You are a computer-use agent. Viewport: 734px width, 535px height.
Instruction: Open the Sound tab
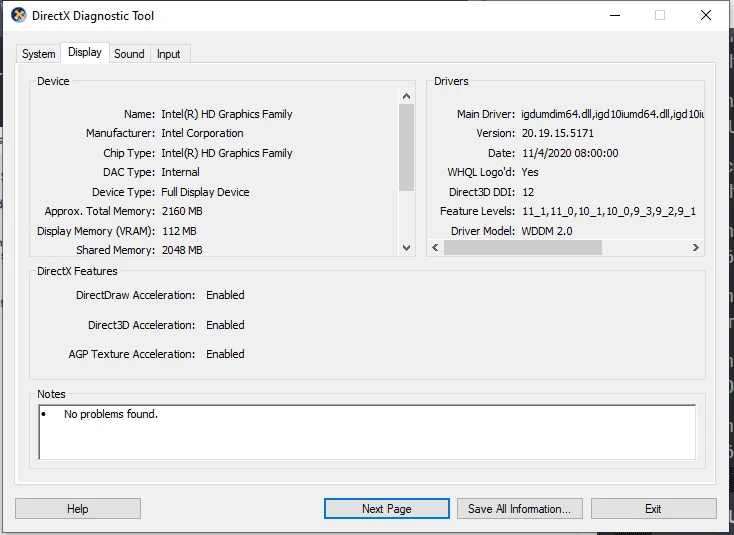click(129, 54)
